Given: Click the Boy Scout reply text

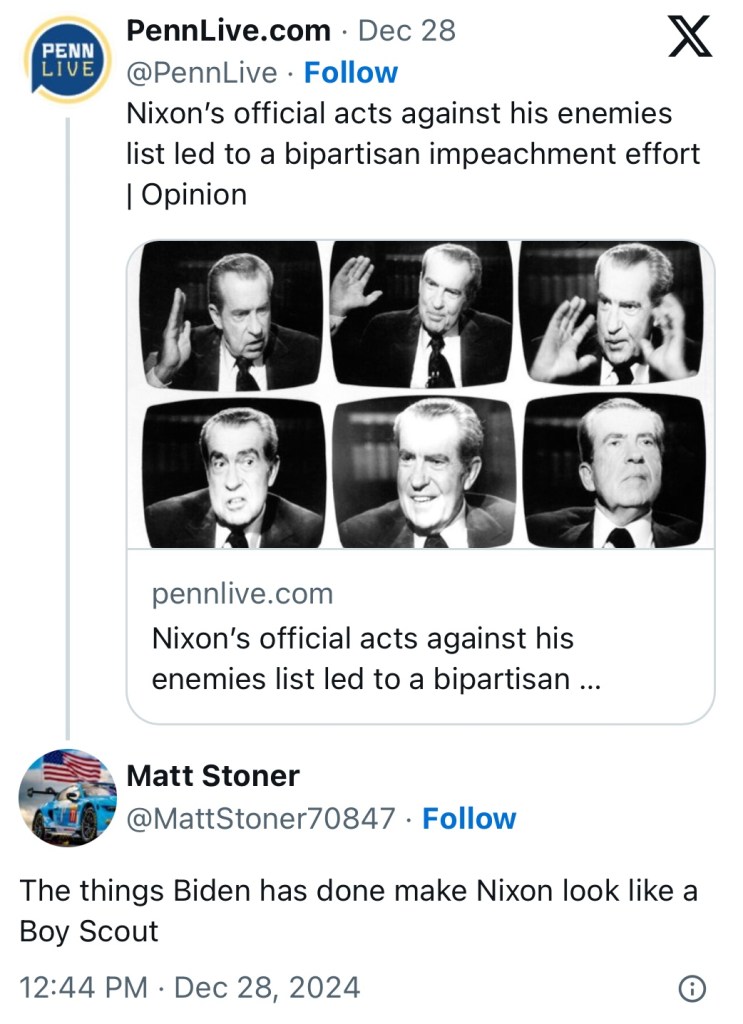Looking at the screenshot, I should tap(358, 910).
